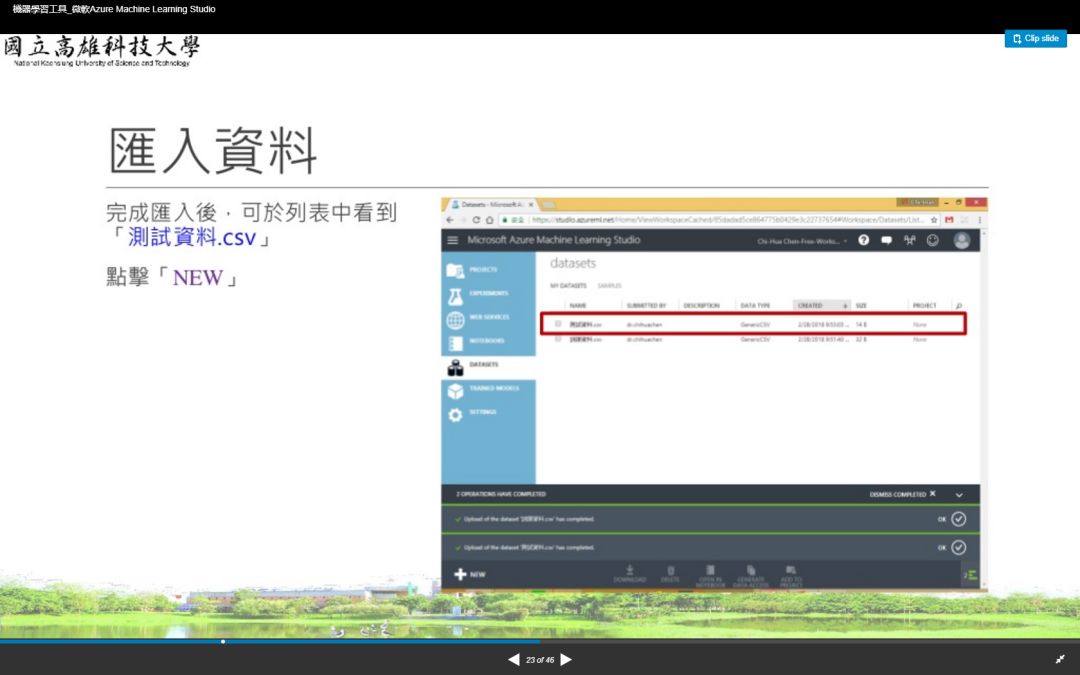Click the community people icon in the header
The height and width of the screenshot is (675, 1080).
[910, 240]
